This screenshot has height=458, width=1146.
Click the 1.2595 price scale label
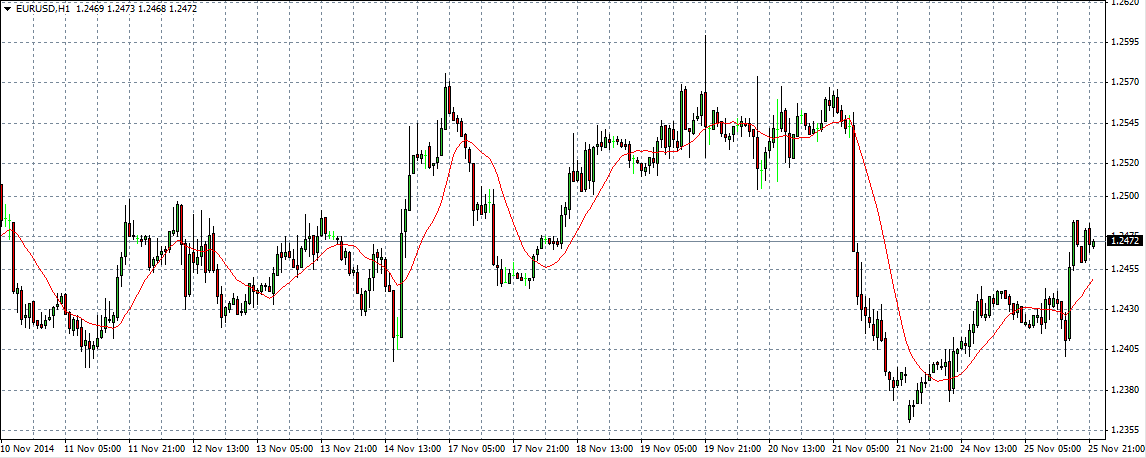tap(1125, 42)
